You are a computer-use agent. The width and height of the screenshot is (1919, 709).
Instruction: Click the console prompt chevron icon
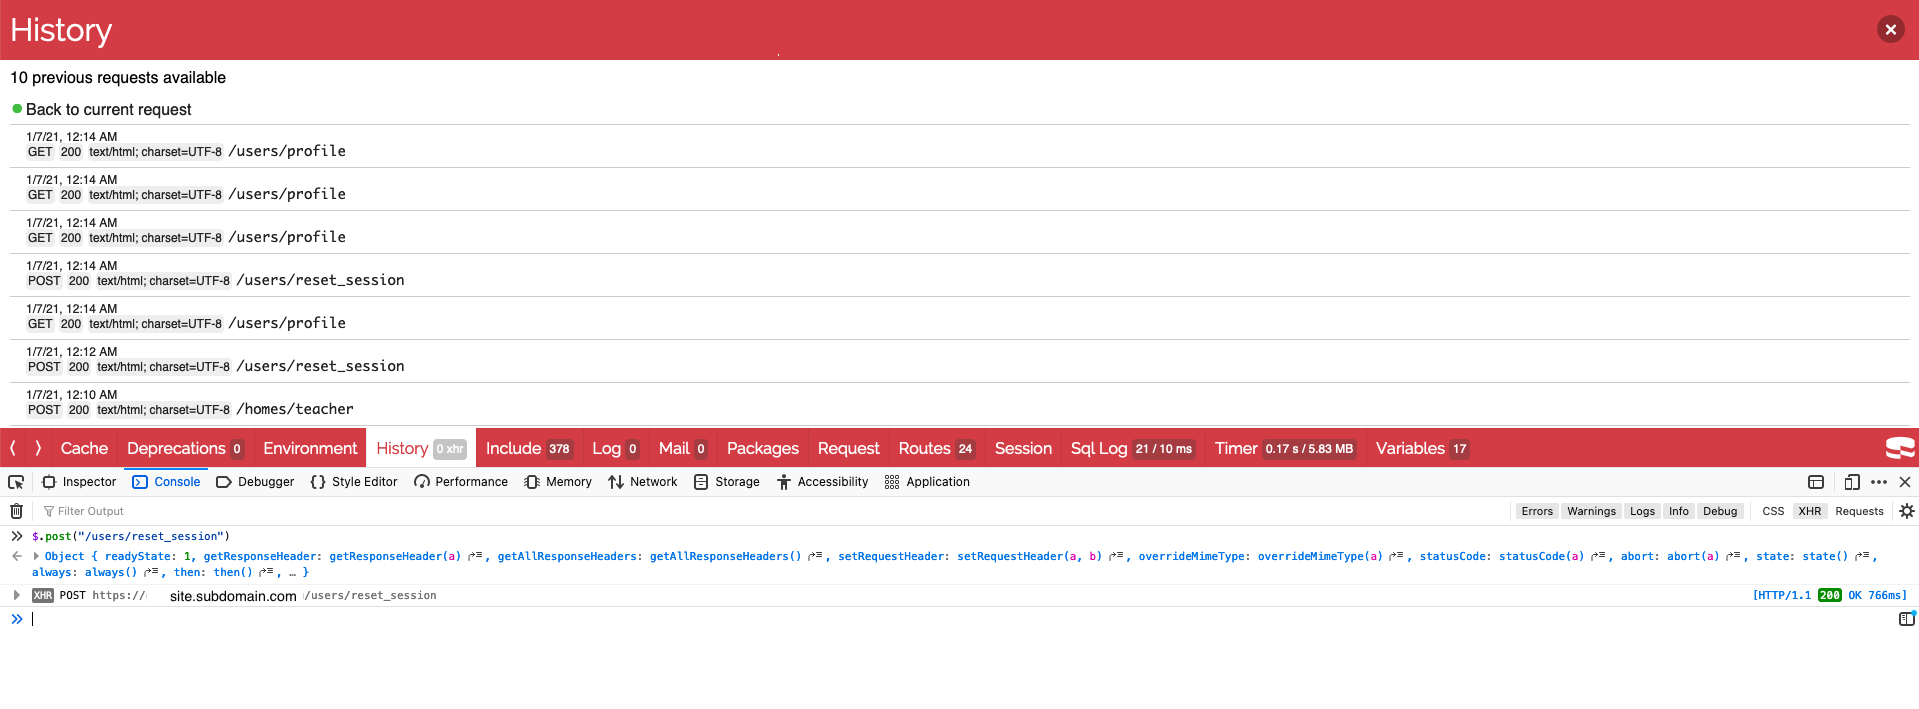pyautogui.click(x=17, y=619)
